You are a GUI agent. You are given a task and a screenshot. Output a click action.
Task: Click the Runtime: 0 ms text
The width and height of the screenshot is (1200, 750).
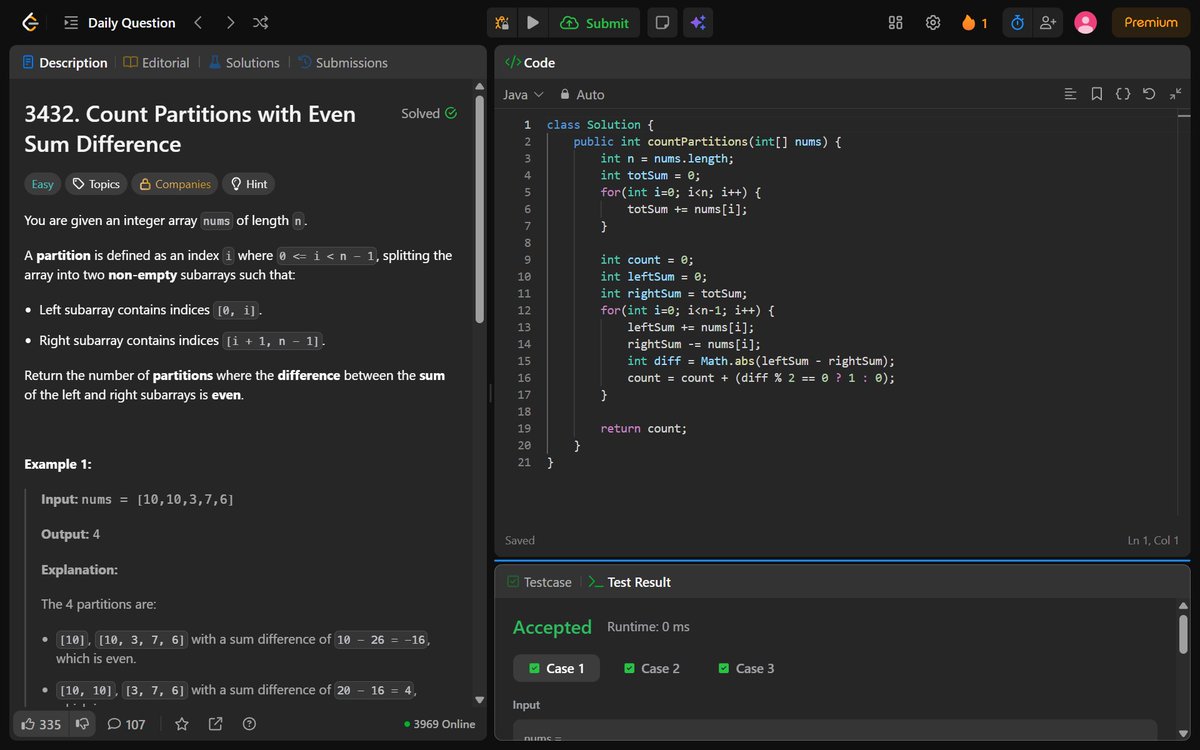point(648,627)
